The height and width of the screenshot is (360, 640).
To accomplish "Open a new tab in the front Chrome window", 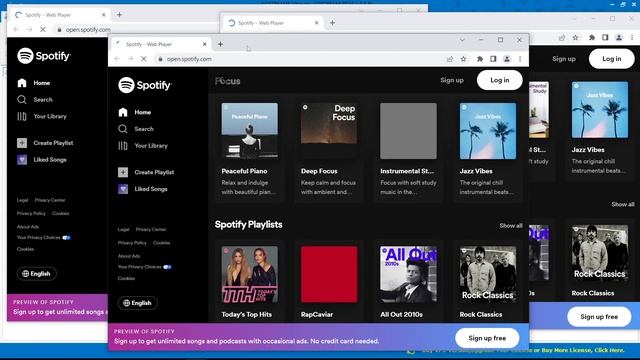I will tap(220, 44).
